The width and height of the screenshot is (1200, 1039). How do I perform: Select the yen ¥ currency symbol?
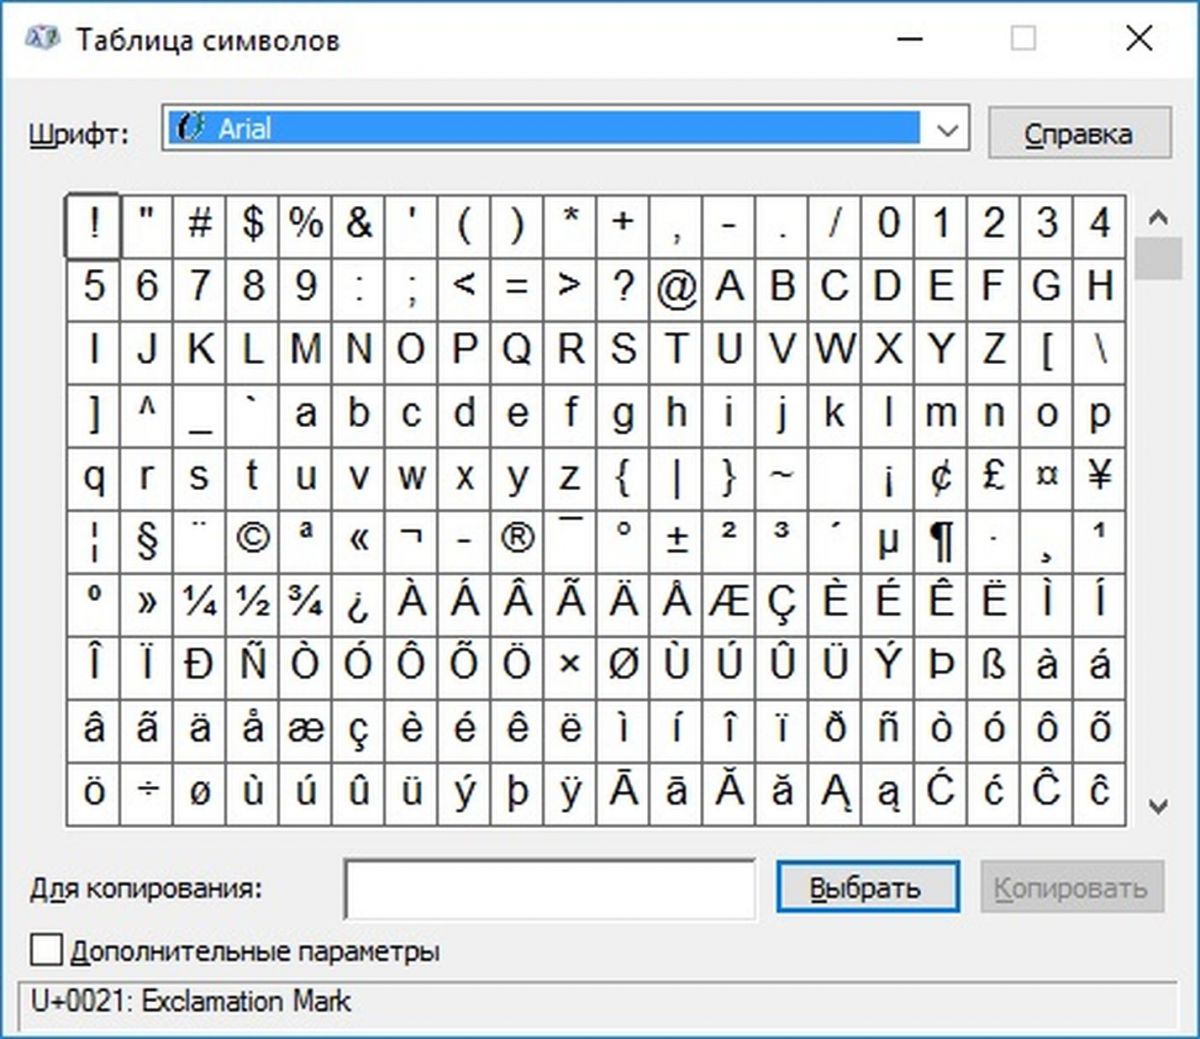(x=1099, y=477)
